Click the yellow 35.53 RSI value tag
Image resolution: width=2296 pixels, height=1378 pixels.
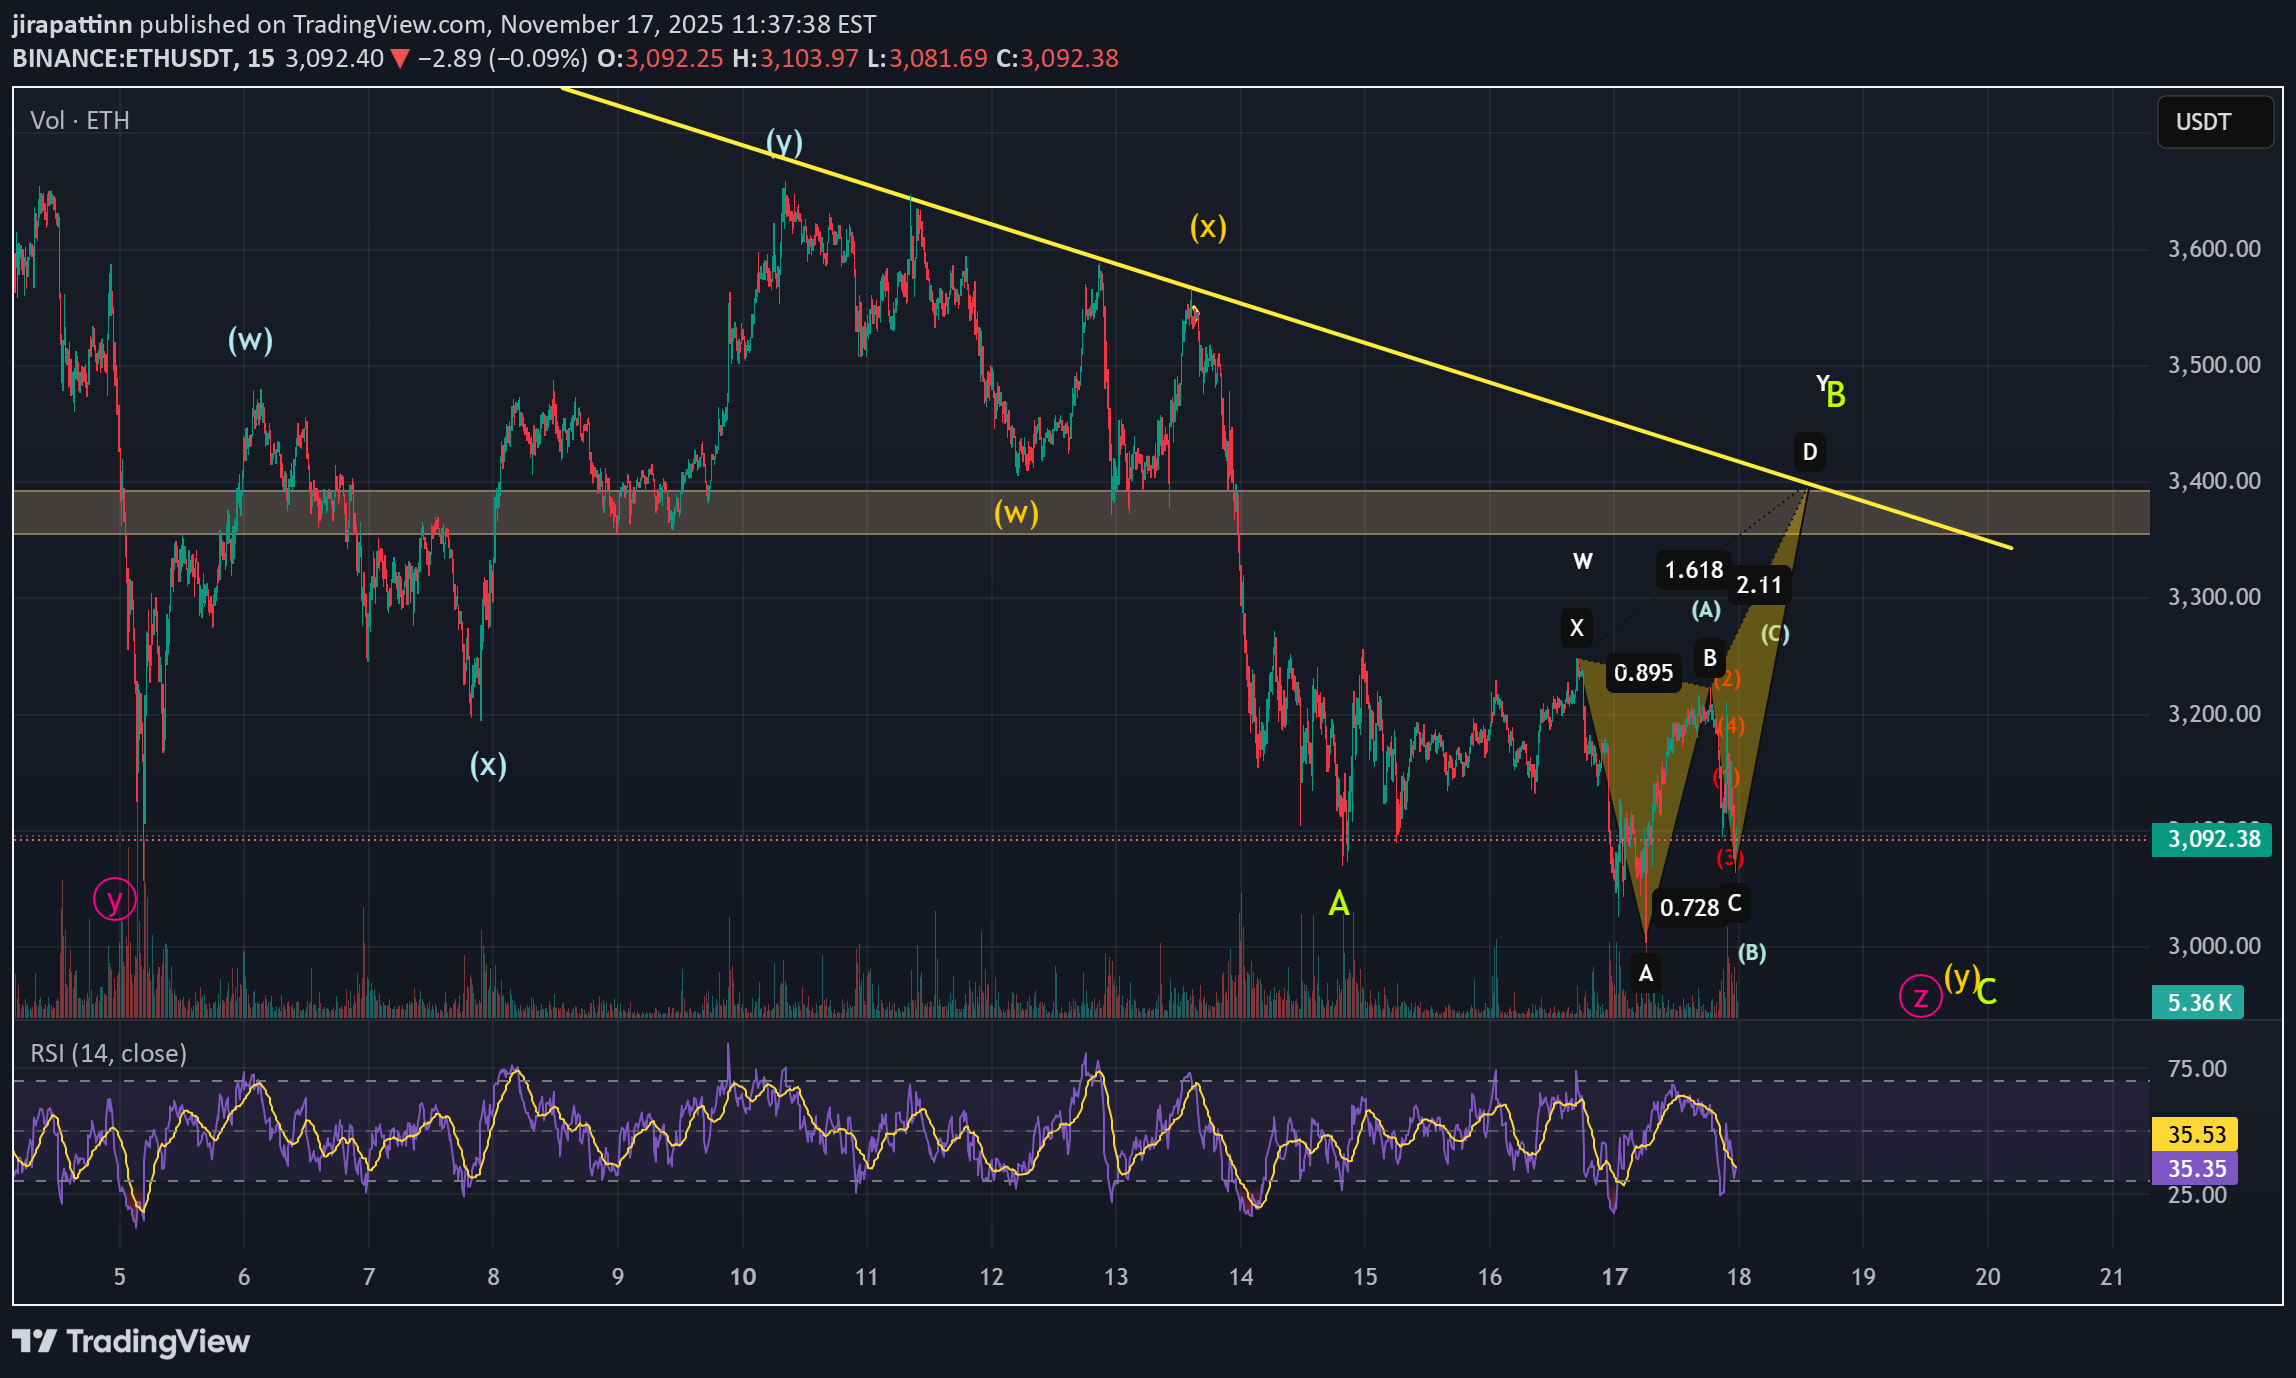(2195, 1134)
